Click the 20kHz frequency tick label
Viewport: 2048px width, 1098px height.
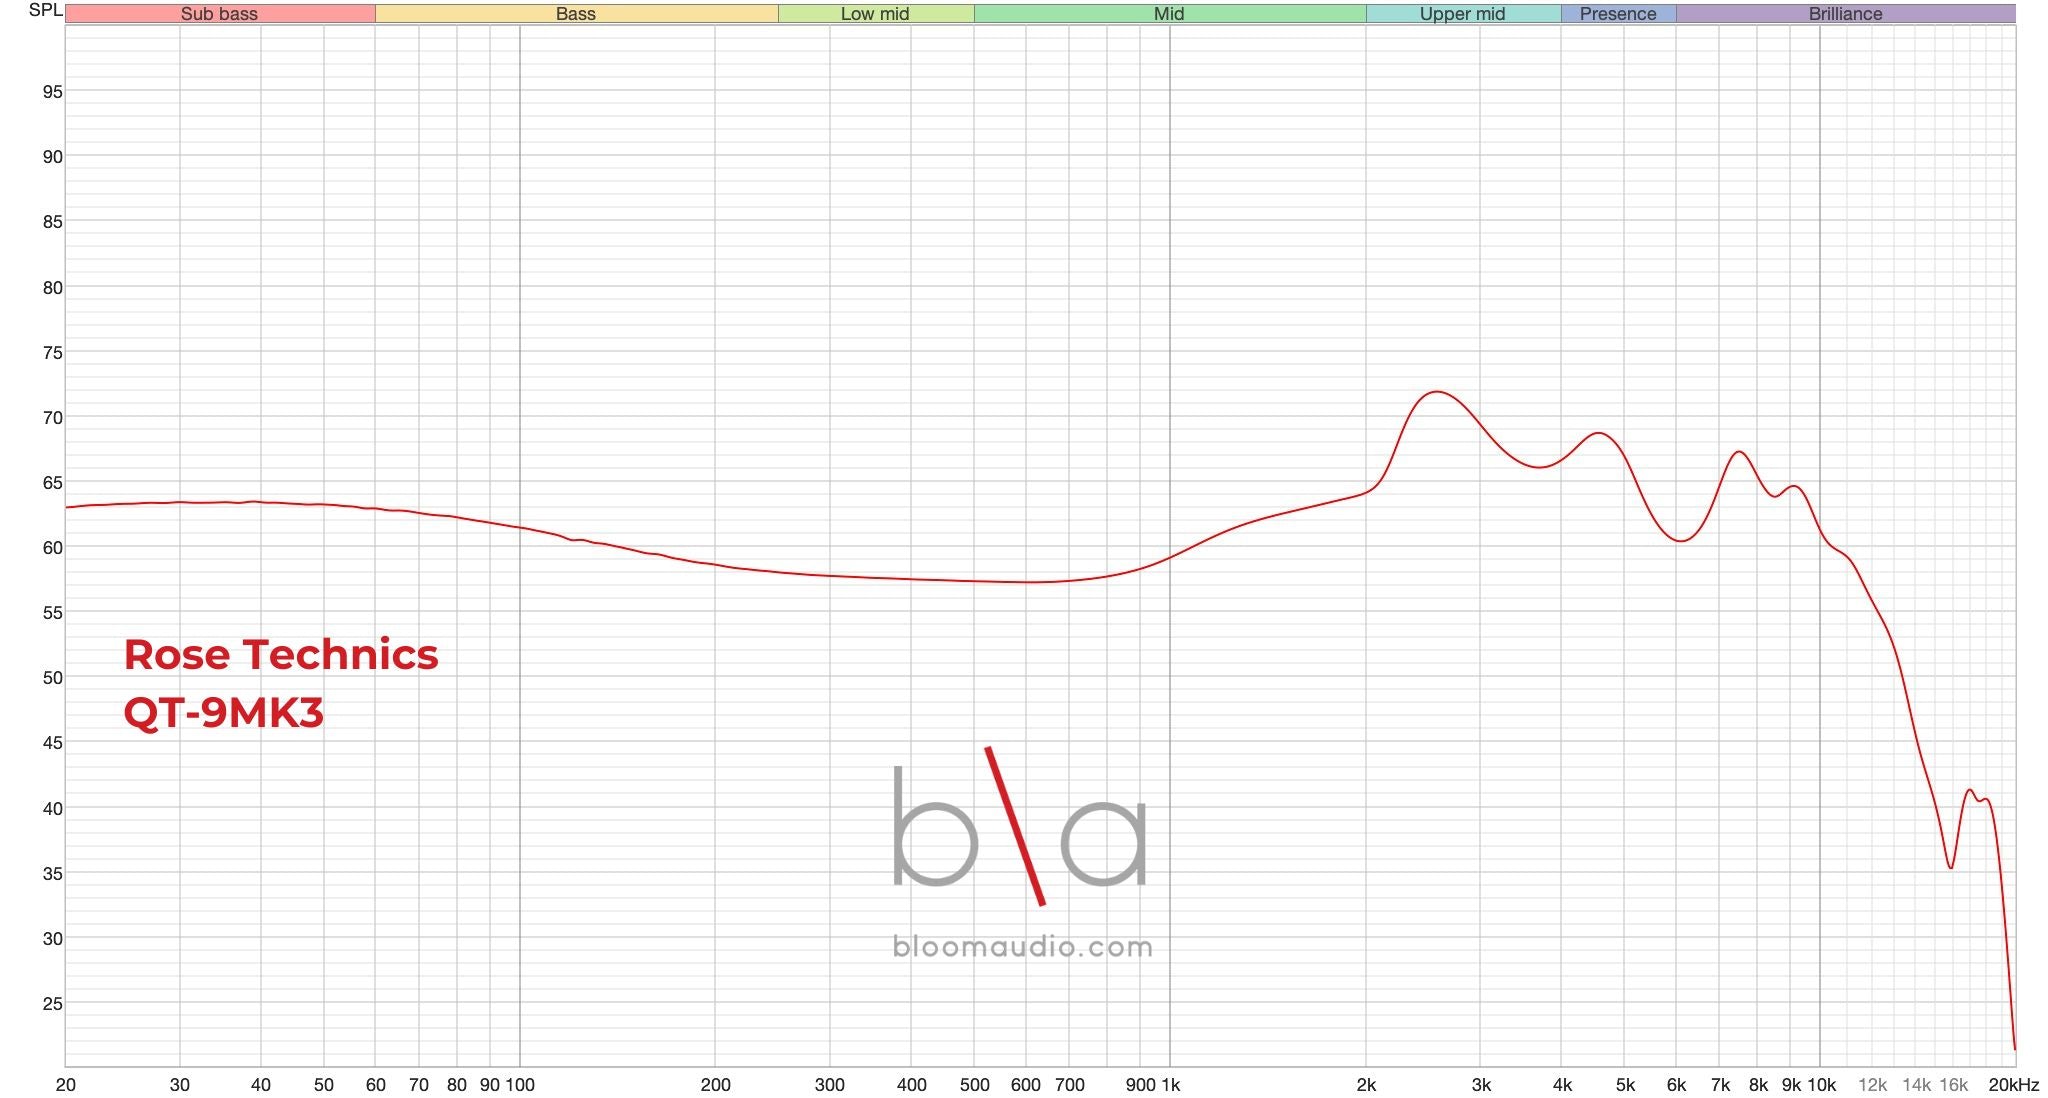(x=2014, y=1085)
